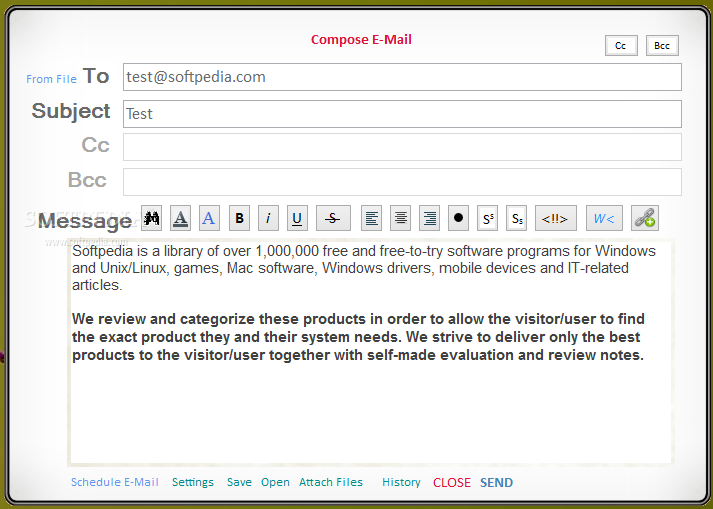Click the W< toolbar button
This screenshot has width=713, height=509.
click(x=604, y=218)
